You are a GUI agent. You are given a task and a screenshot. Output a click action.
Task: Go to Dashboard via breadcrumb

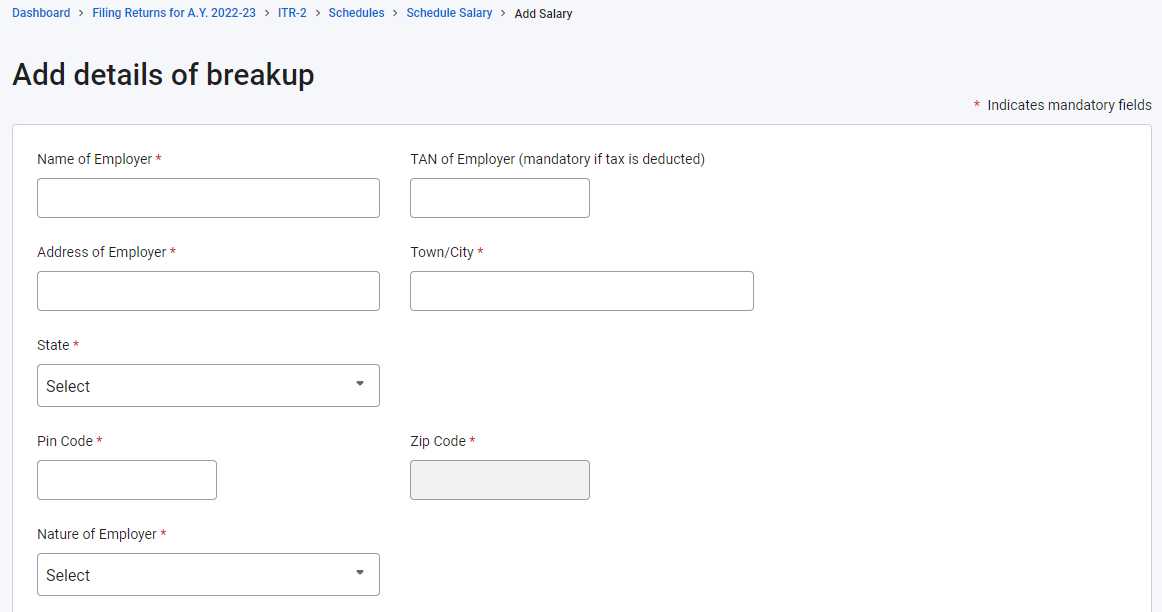point(41,13)
